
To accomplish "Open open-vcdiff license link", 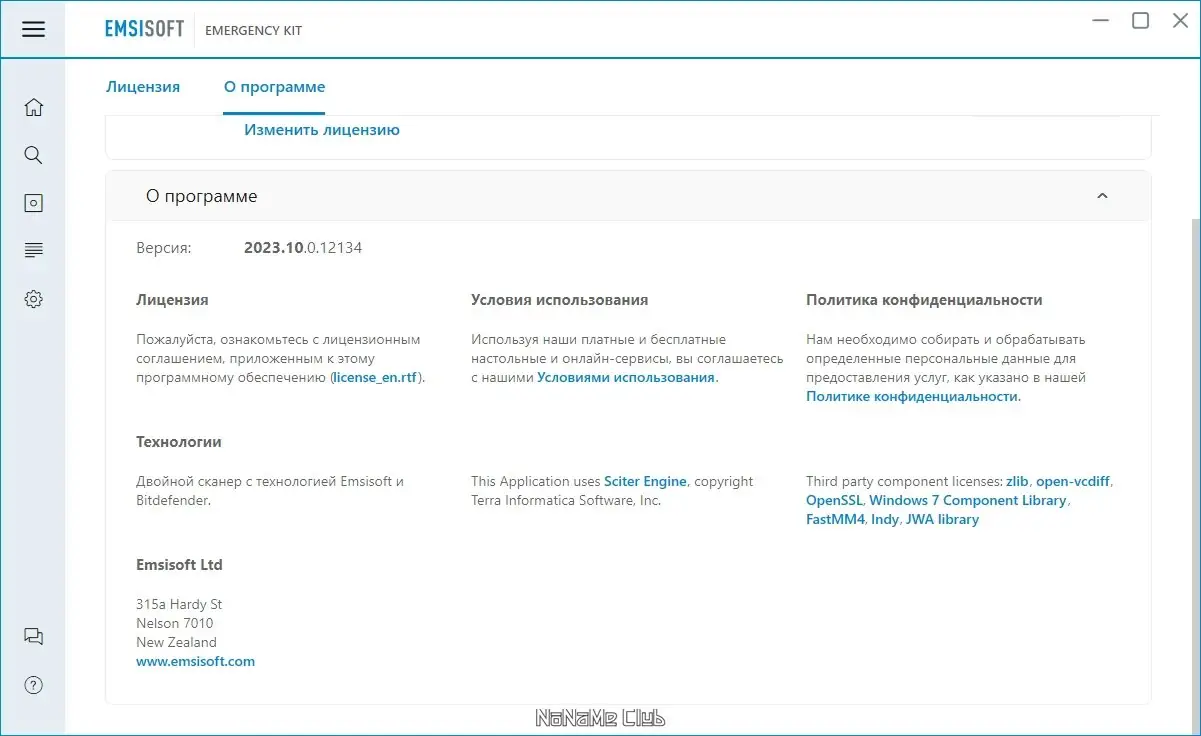I will click(1073, 482).
